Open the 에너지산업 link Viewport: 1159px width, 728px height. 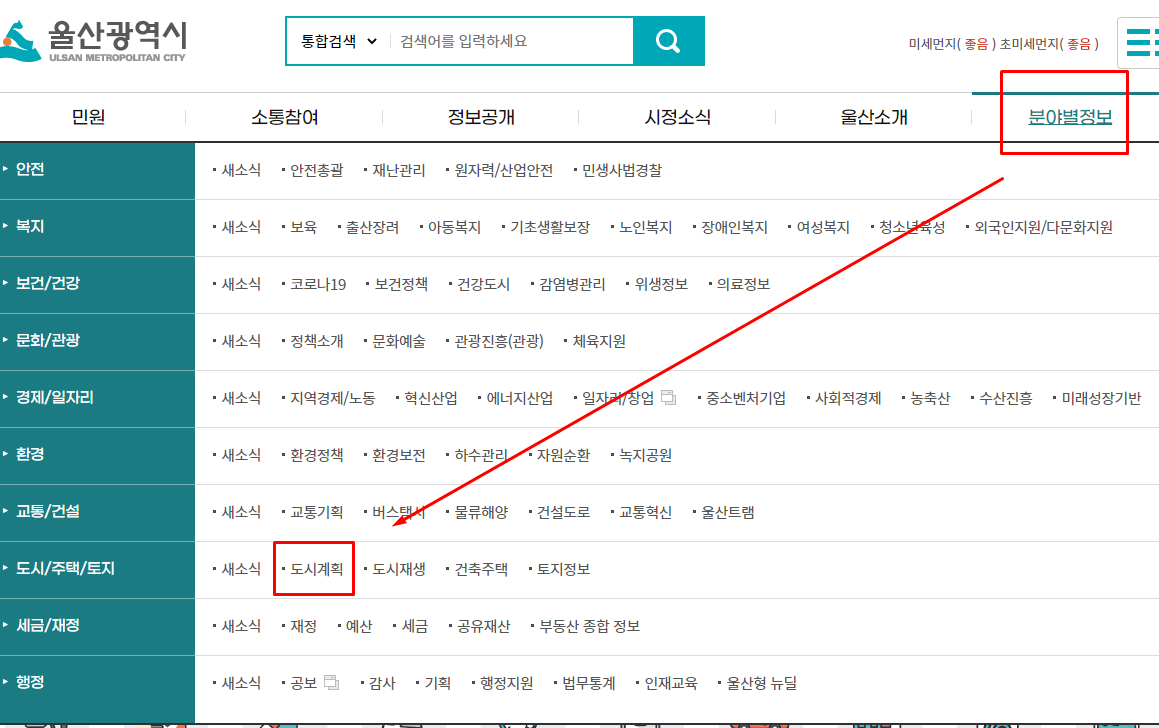click(x=520, y=398)
